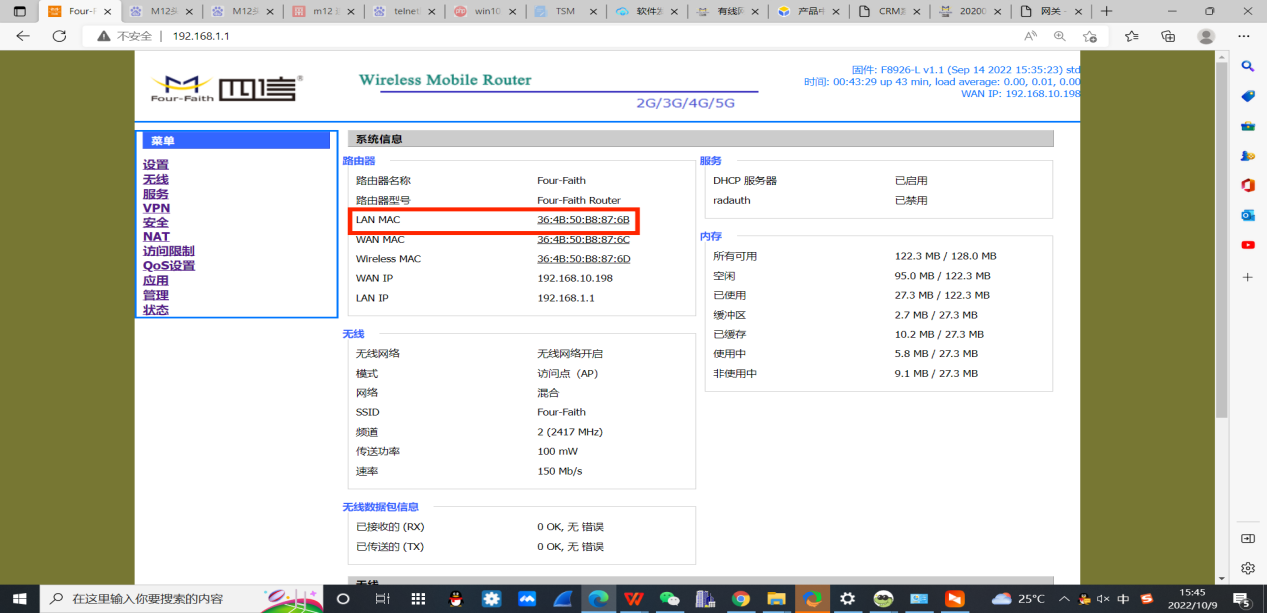Open Edge sidebar settings gear
1267x613 pixels.
[x=1248, y=568]
